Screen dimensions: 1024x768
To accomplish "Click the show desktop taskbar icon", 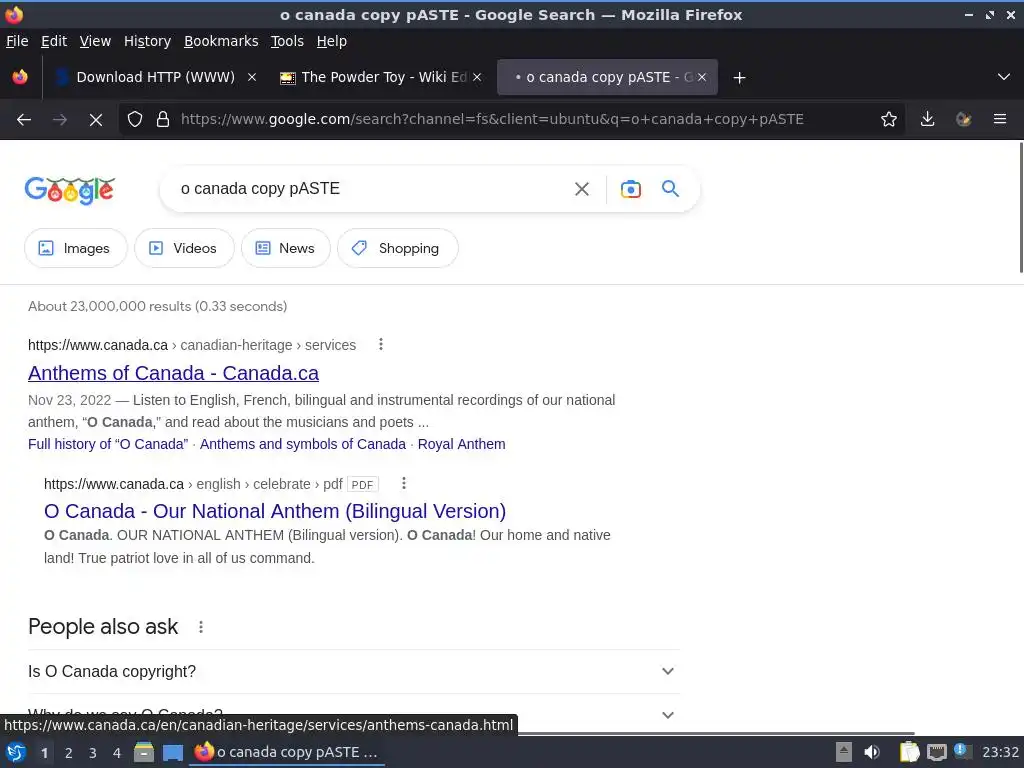I will pos(172,752).
